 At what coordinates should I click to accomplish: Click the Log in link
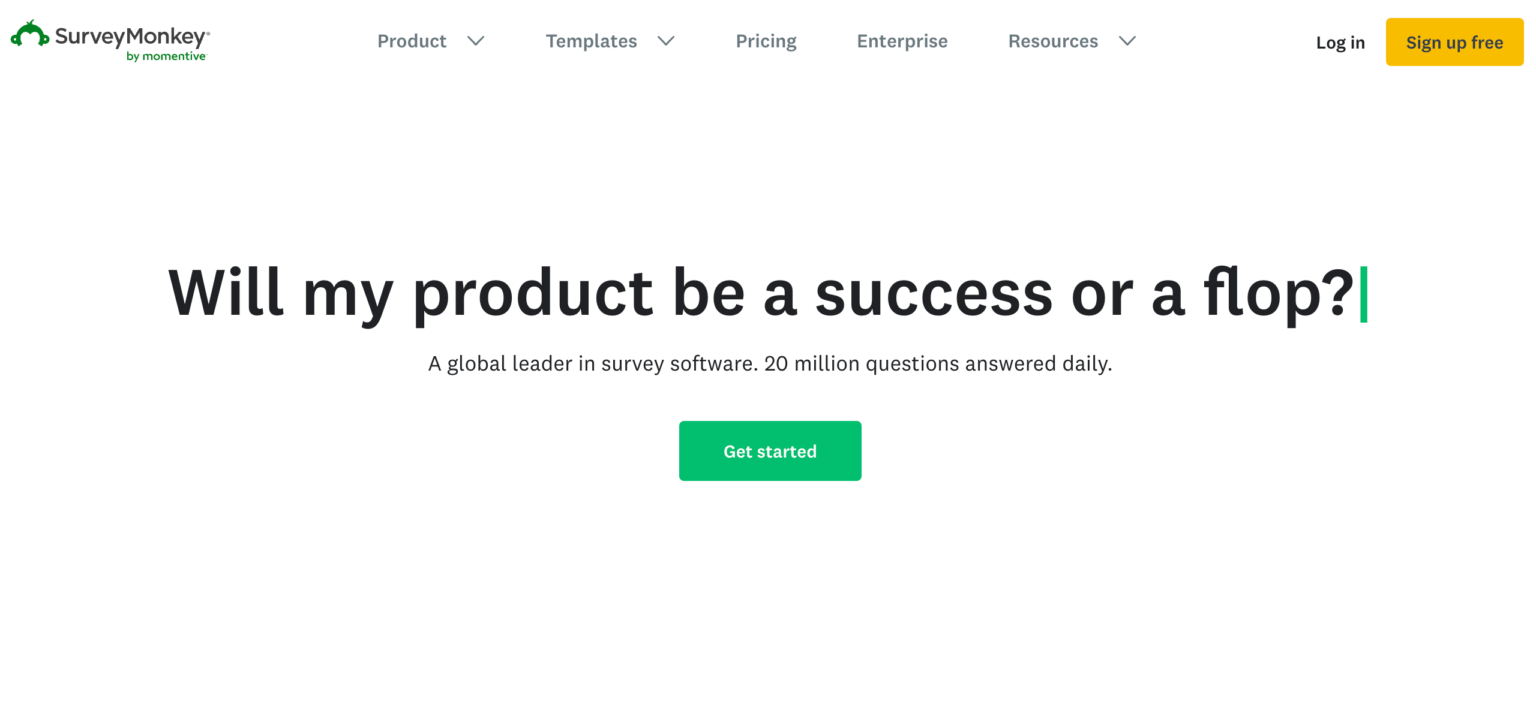pyautogui.click(x=1340, y=42)
